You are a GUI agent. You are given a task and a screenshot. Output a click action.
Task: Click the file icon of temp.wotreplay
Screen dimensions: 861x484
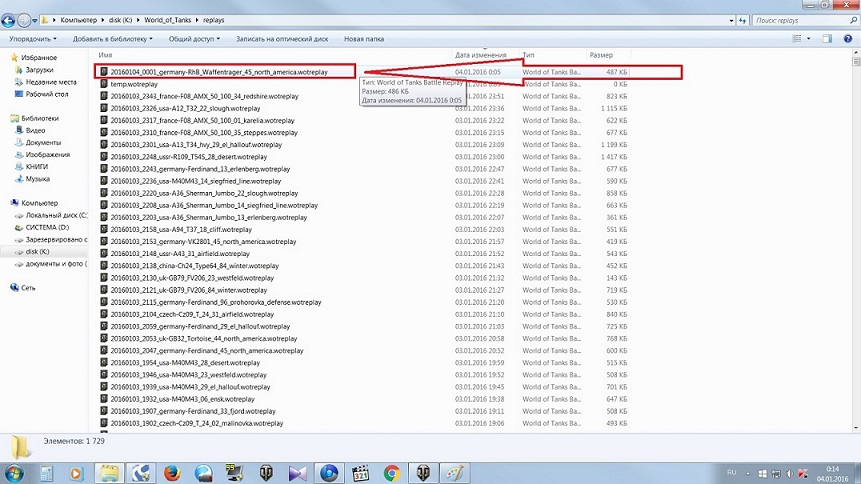(x=104, y=84)
